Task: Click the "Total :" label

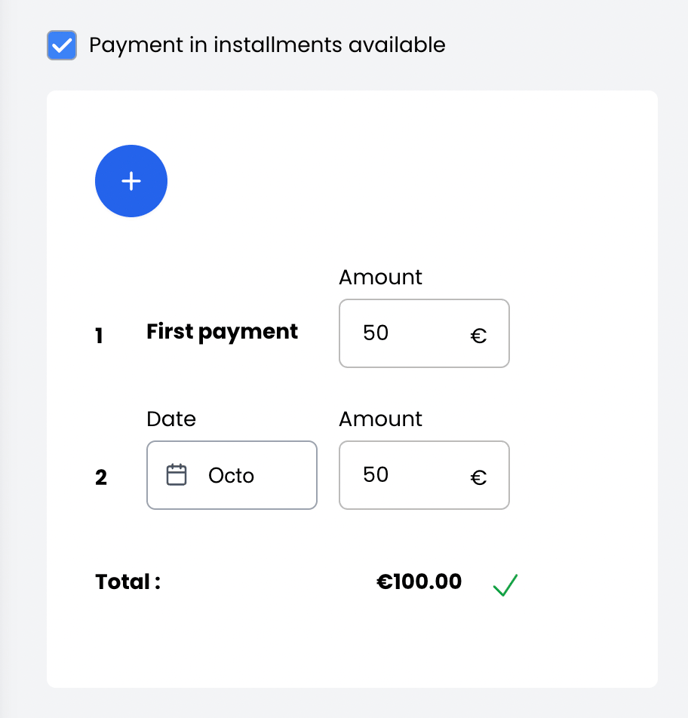Action: [128, 582]
